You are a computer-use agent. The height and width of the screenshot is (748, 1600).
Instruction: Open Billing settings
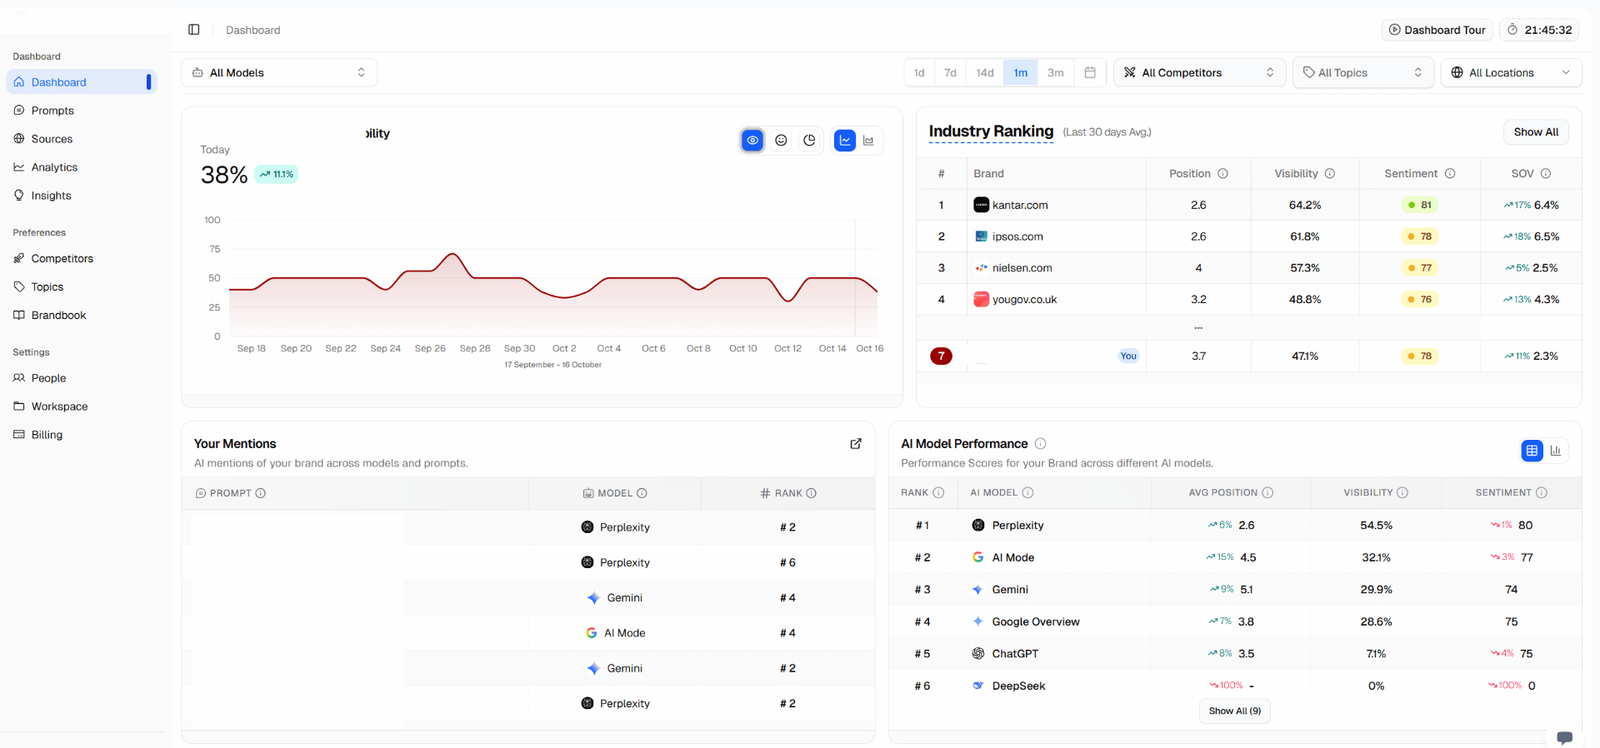click(x=82, y=435)
